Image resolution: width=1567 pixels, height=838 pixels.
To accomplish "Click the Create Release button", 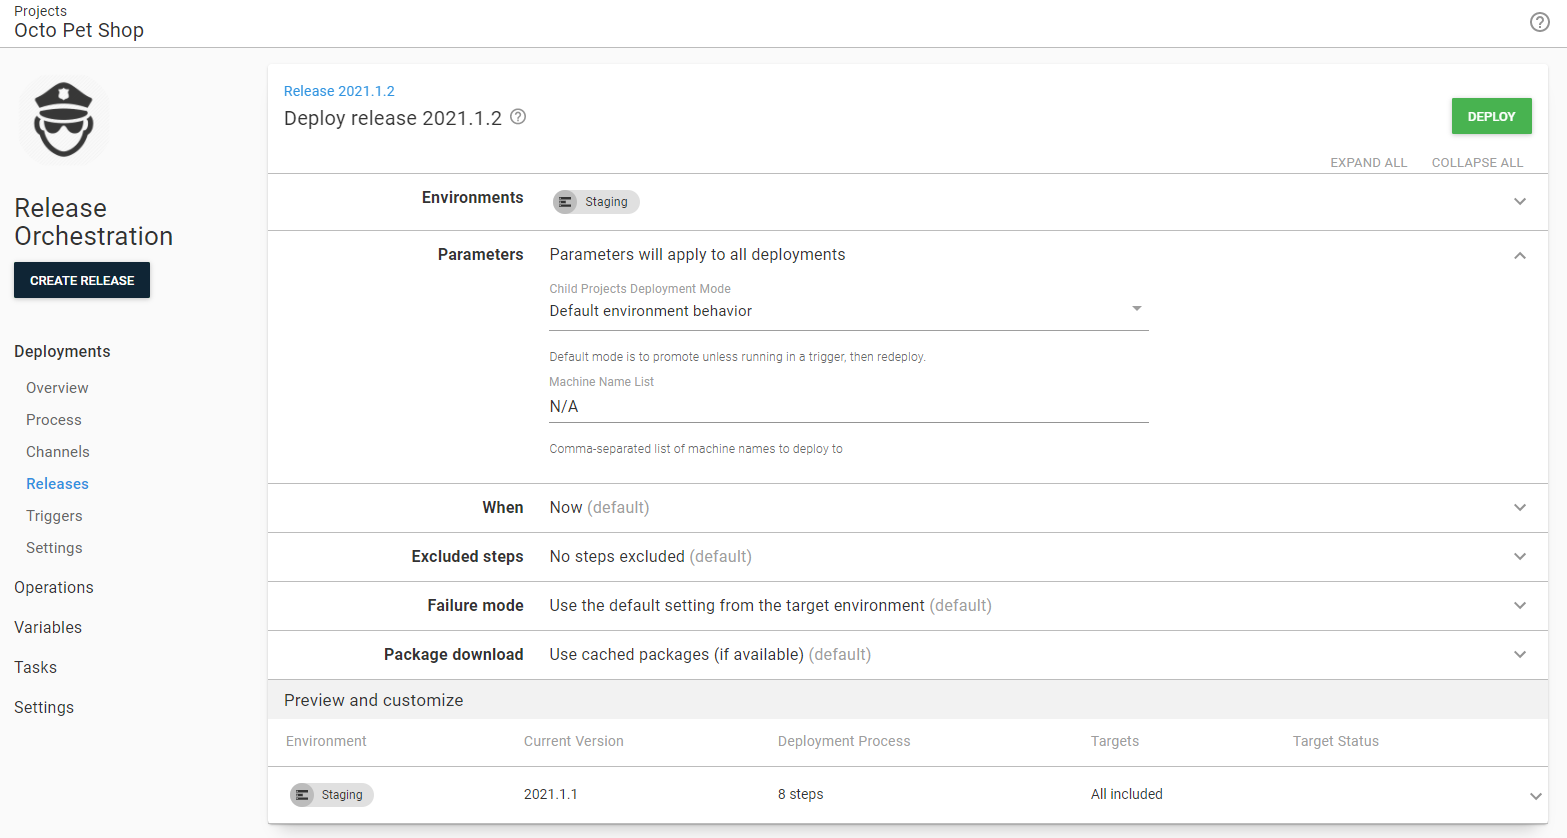I will [x=82, y=281].
